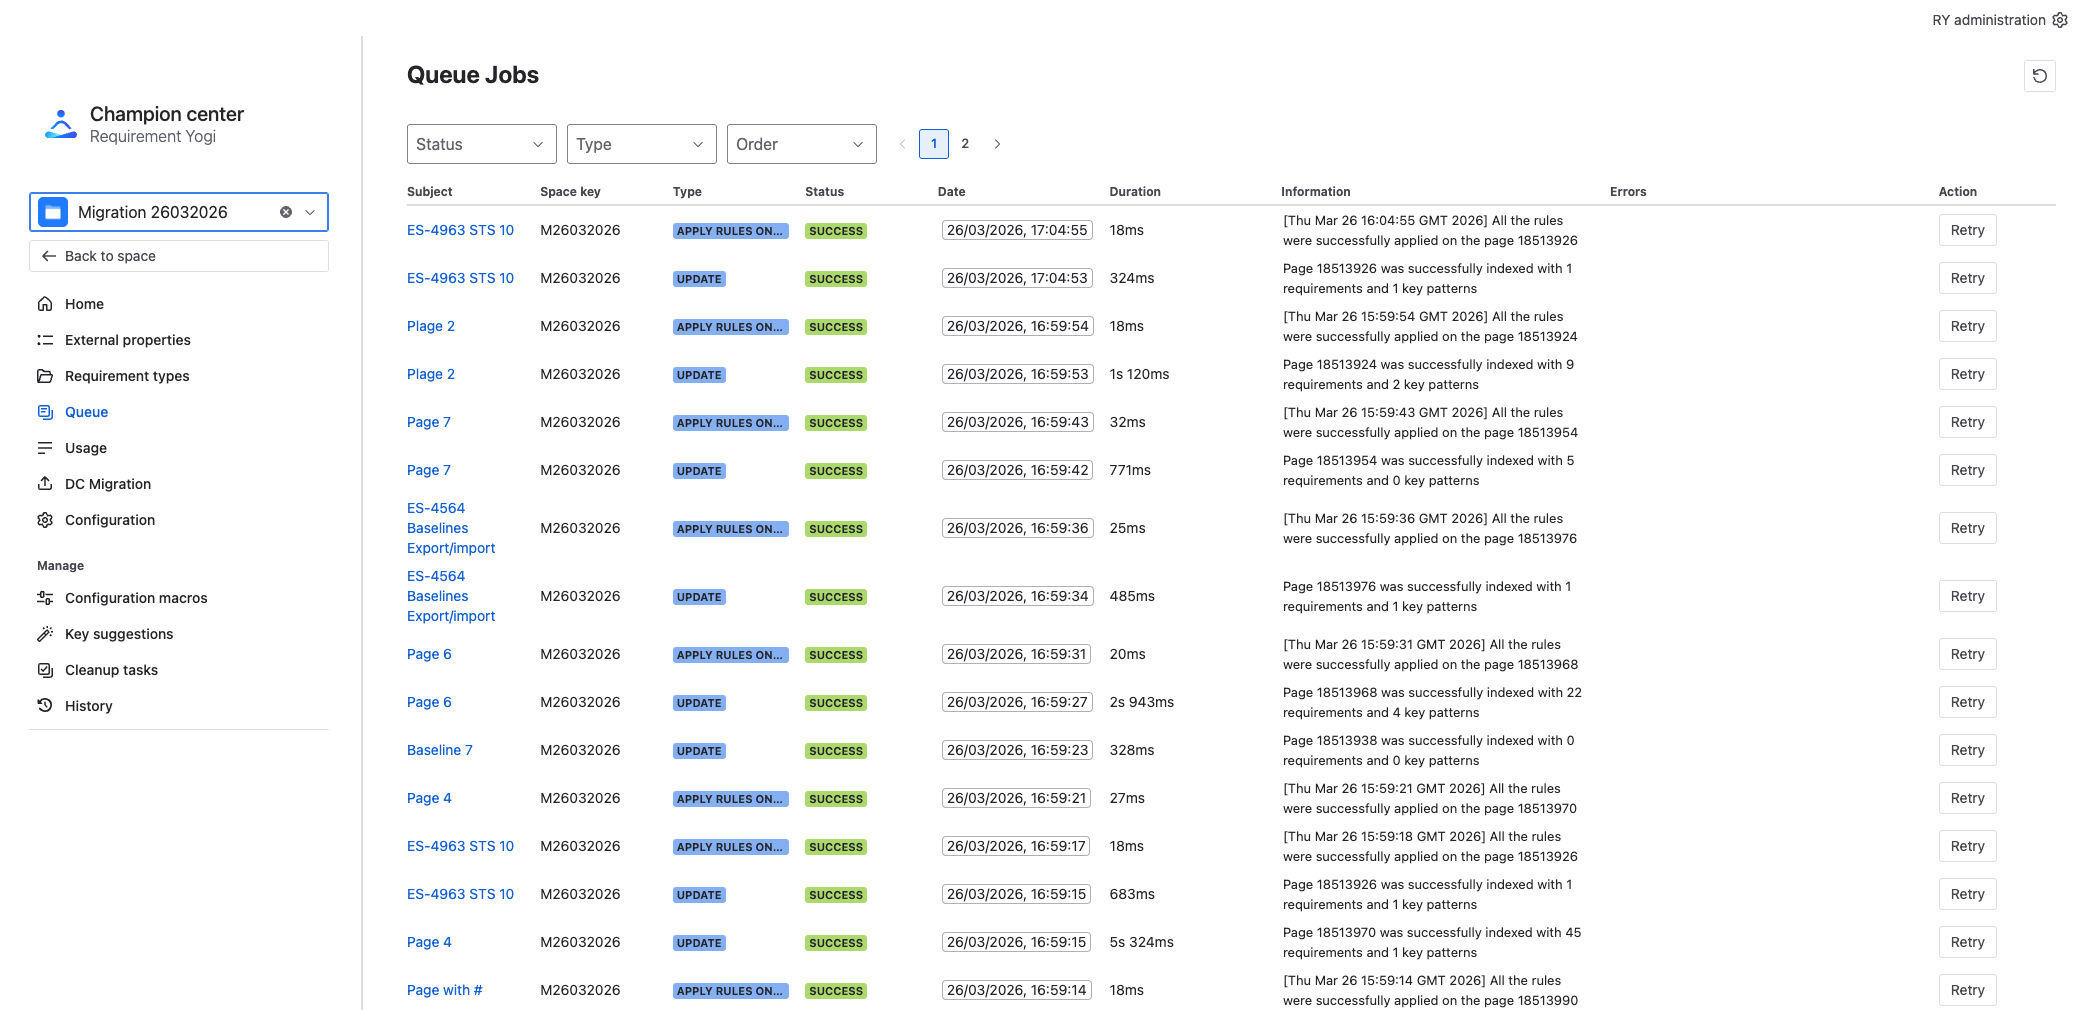Expand the space selector chevron
2087x1010 pixels.
(x=310, y=212)
